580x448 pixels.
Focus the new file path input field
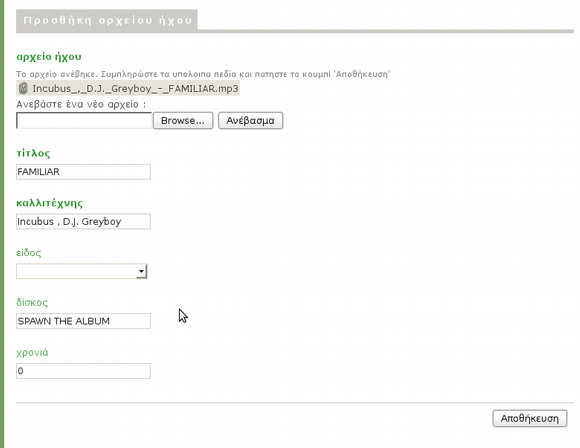click(84, 121)
